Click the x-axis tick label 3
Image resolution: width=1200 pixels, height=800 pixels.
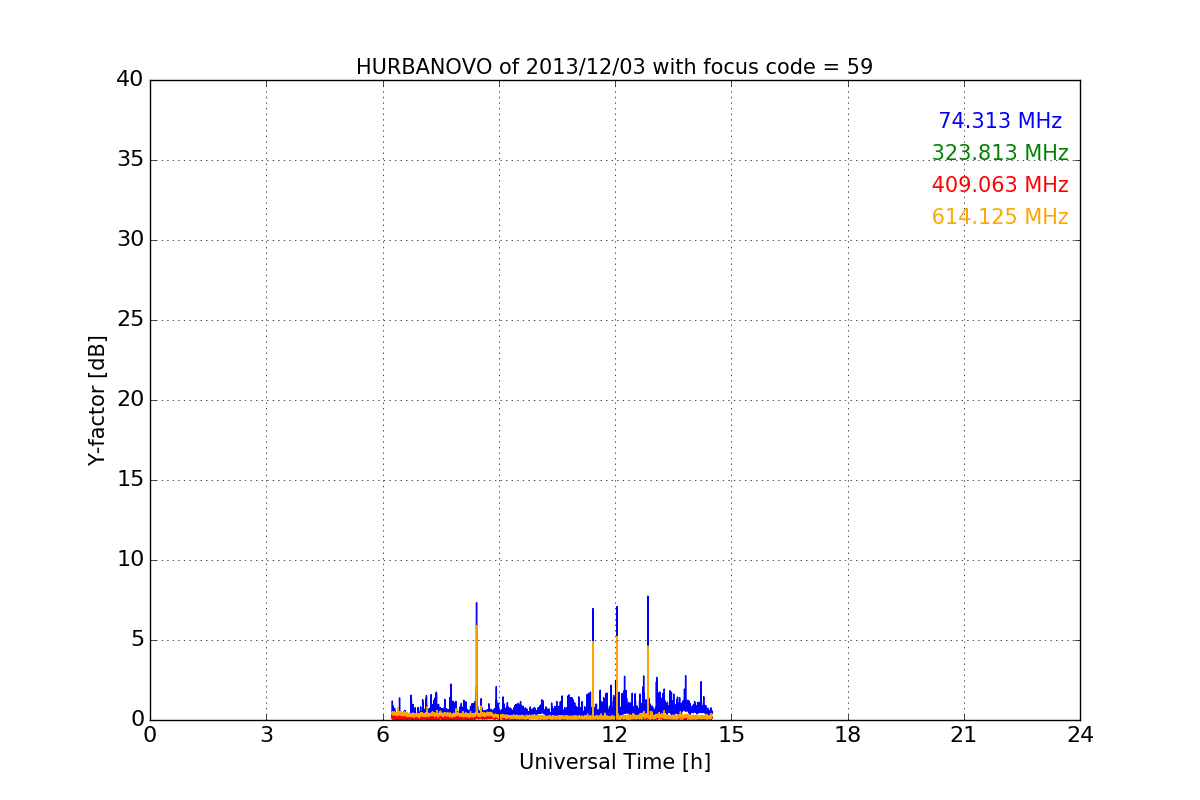[266, 735]
